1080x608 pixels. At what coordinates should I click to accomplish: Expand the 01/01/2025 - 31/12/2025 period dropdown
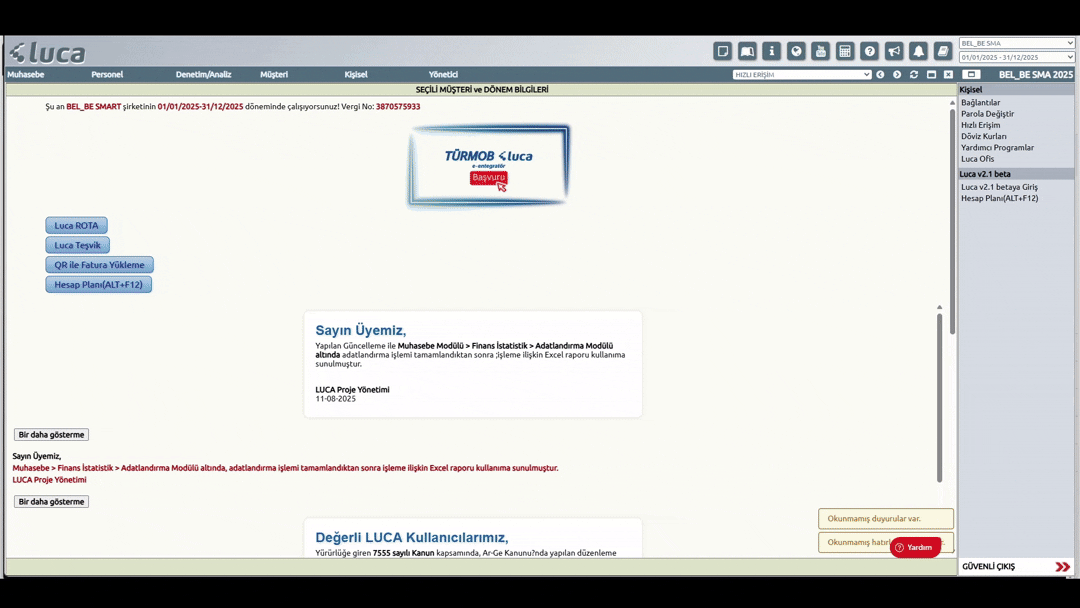click(1016, 57)
